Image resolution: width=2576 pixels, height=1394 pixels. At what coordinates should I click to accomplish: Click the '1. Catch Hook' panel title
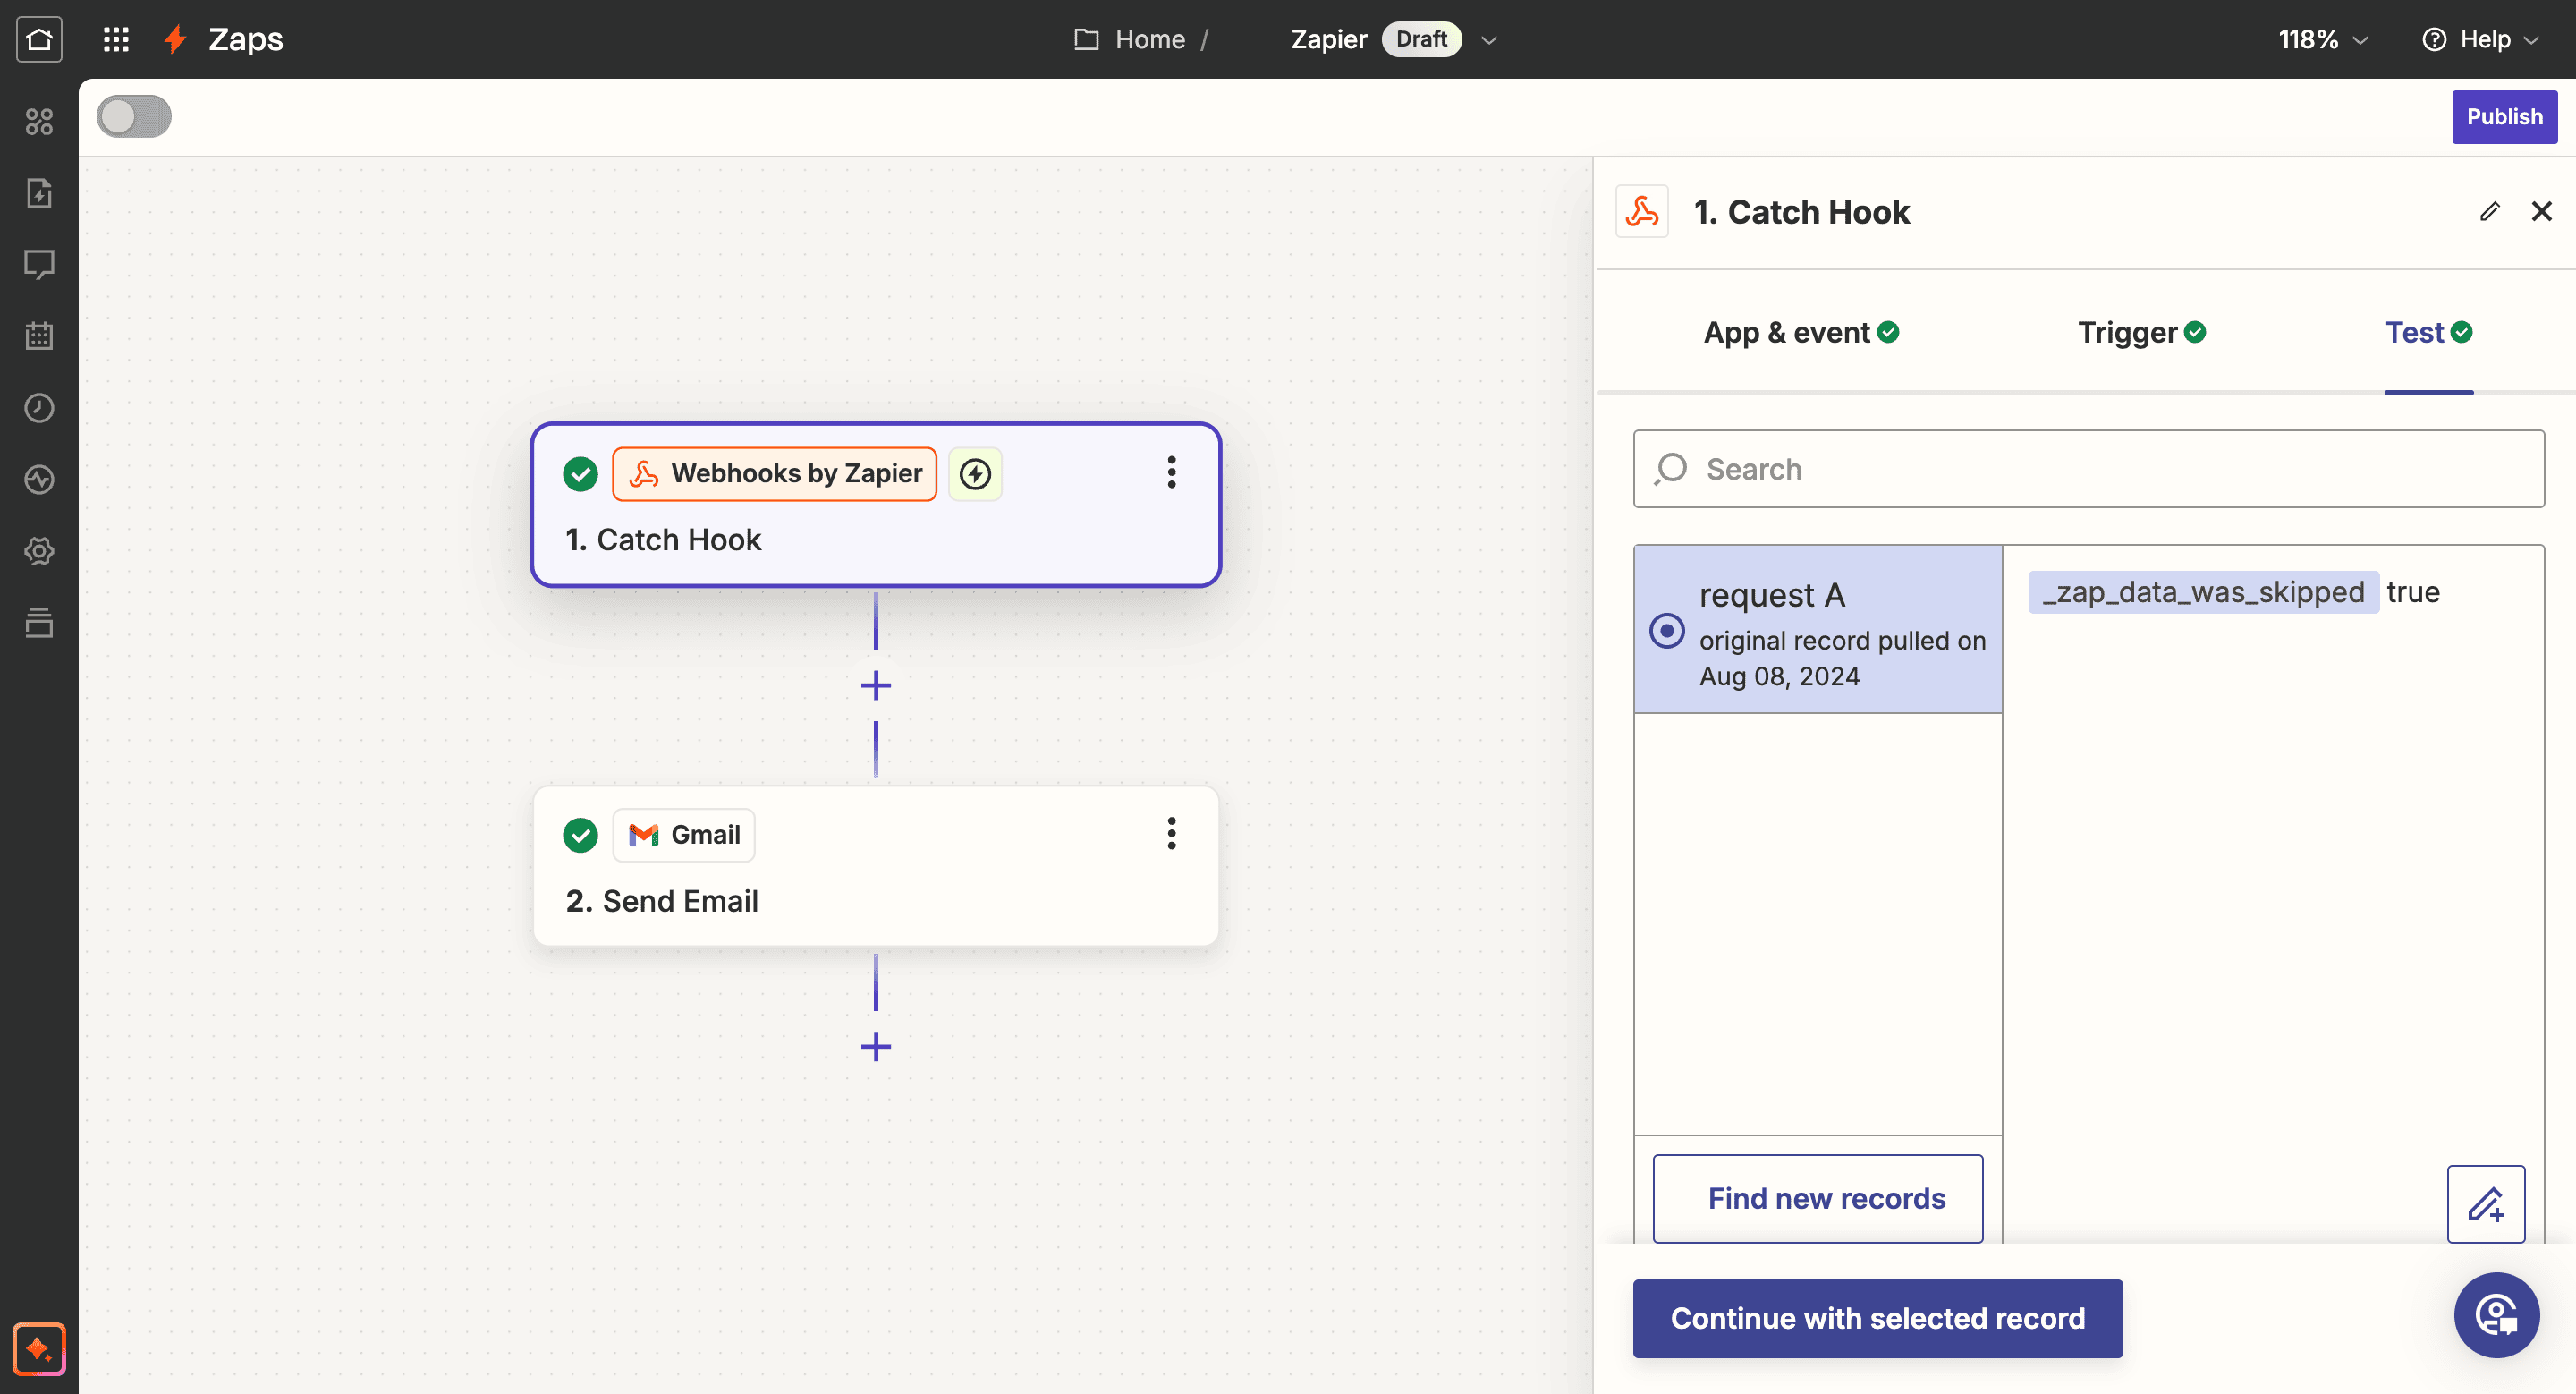click(1801, 211)
